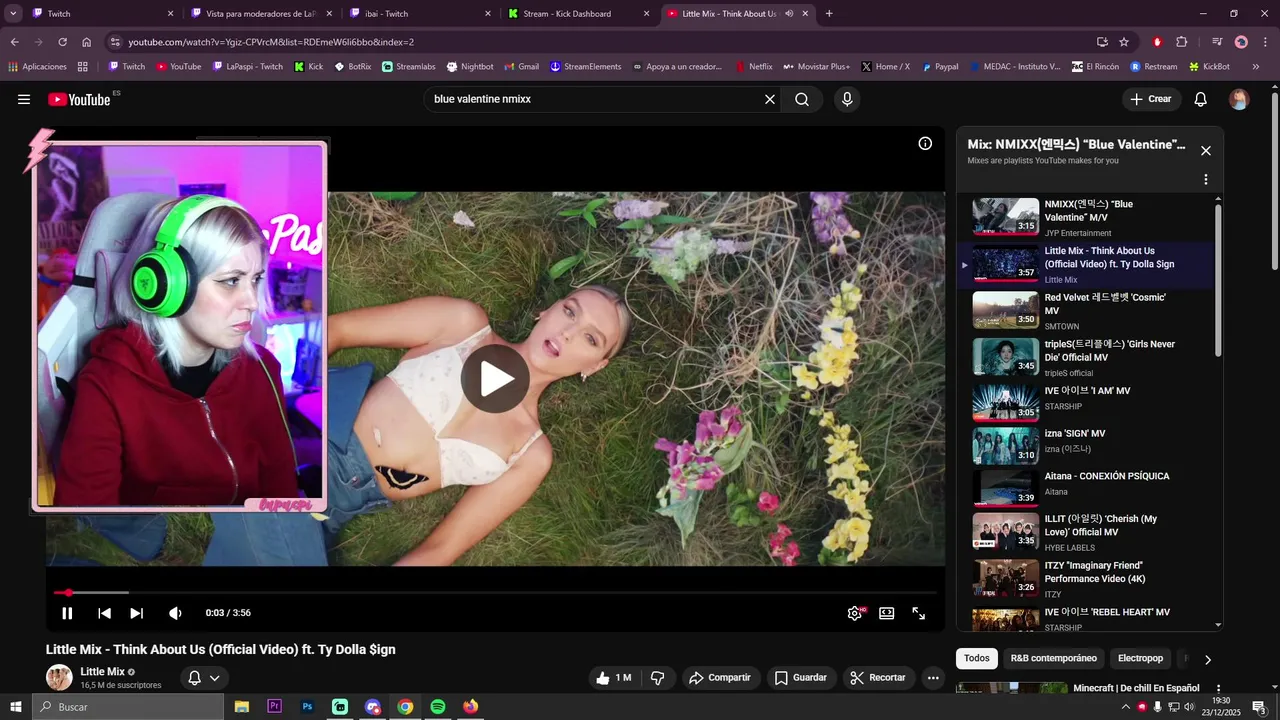Show more filter chips with the arrow
1280x720 pixels.
1207,659
